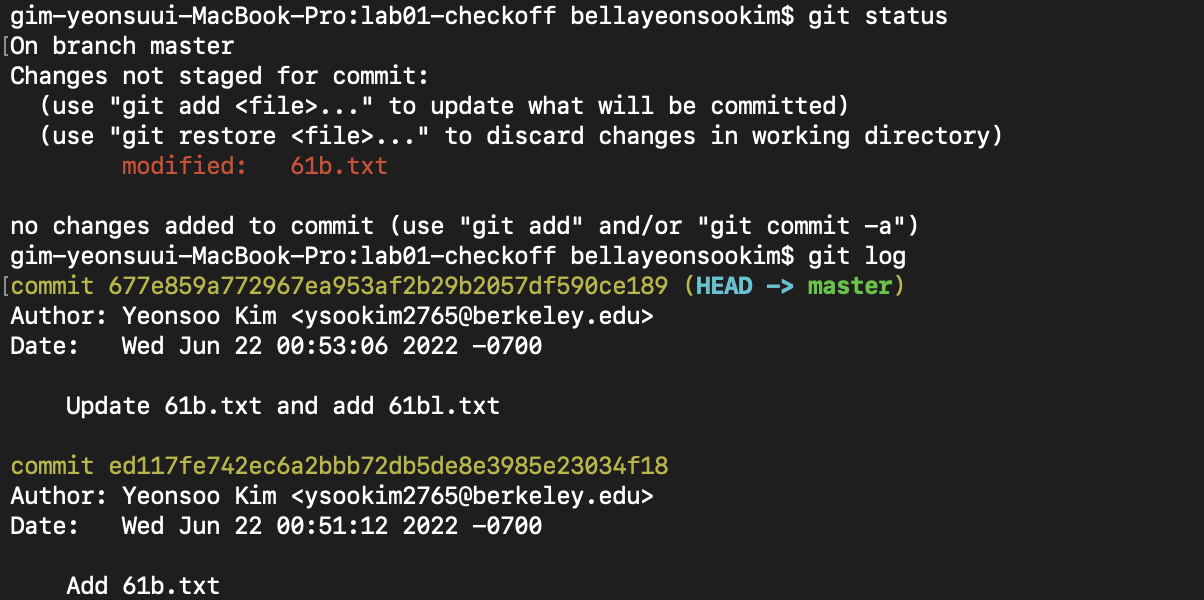
Task: Click the green master branch label
Action: (x=849, y=286)
